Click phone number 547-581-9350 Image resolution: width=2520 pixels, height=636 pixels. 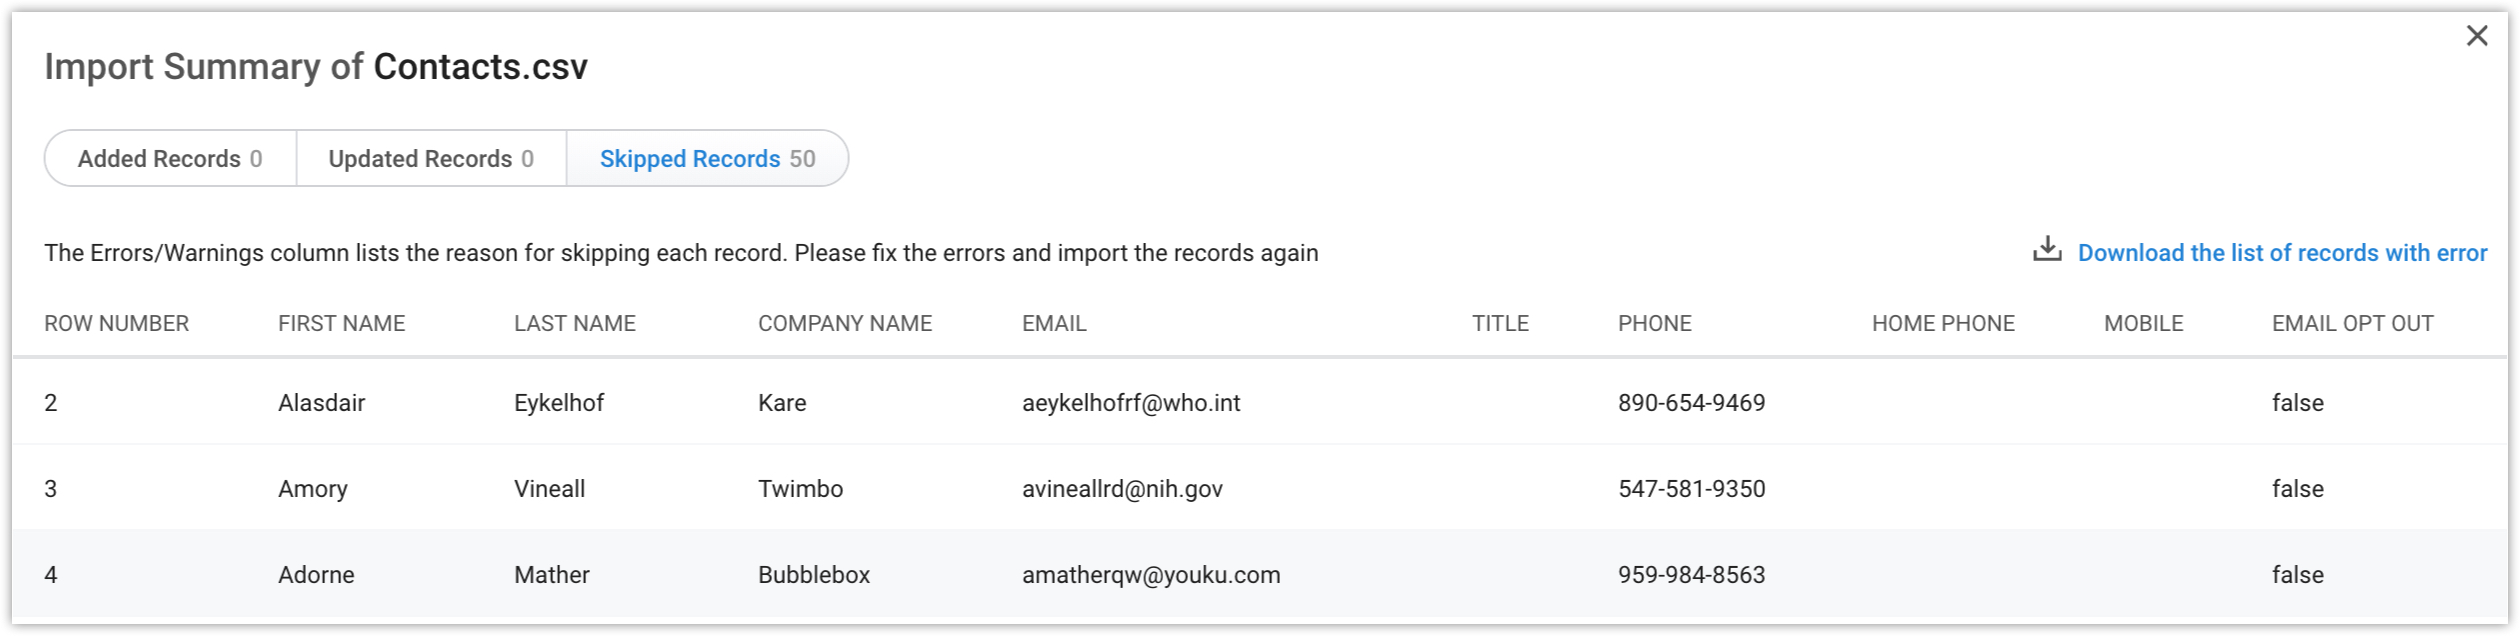pyautogui.click(x=1691, y=489)
